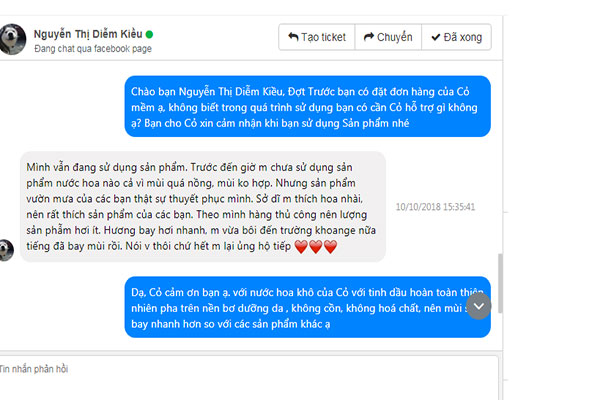Create a ticket with Tạo ticket button

tap(317, 37)
